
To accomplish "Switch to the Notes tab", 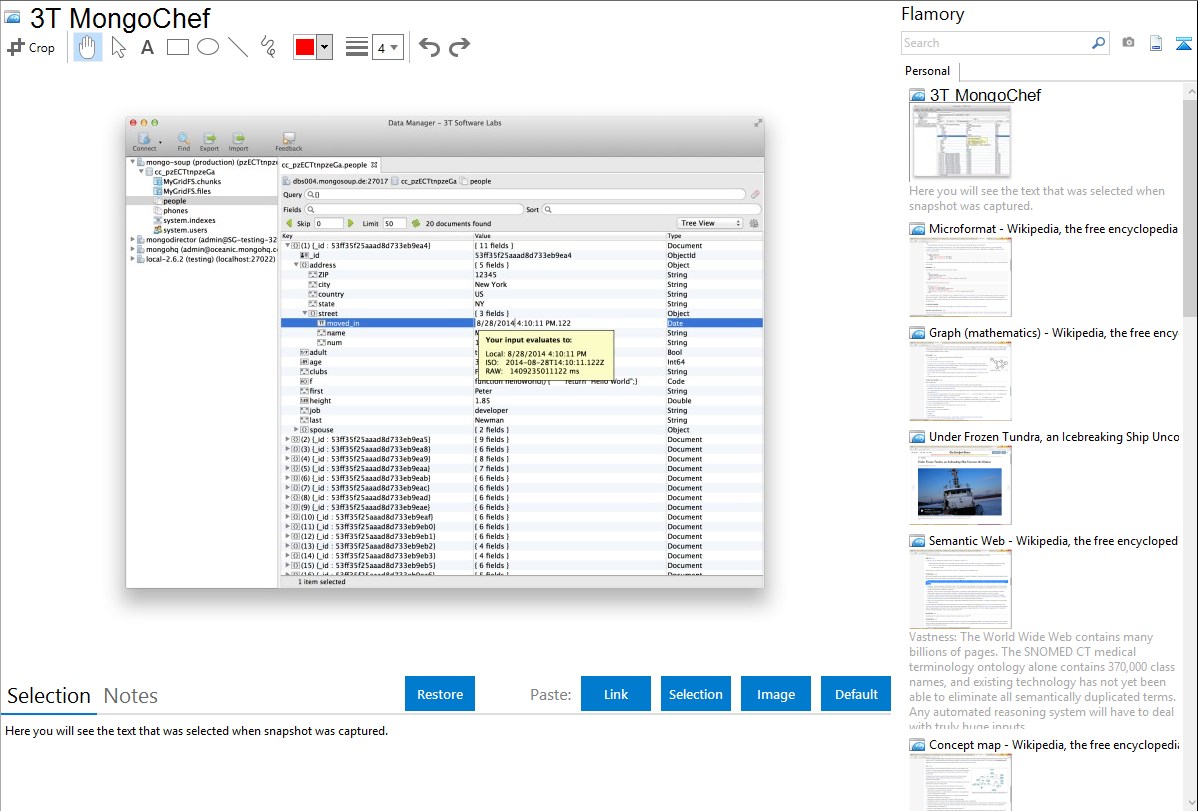I will tap(131, 696).
